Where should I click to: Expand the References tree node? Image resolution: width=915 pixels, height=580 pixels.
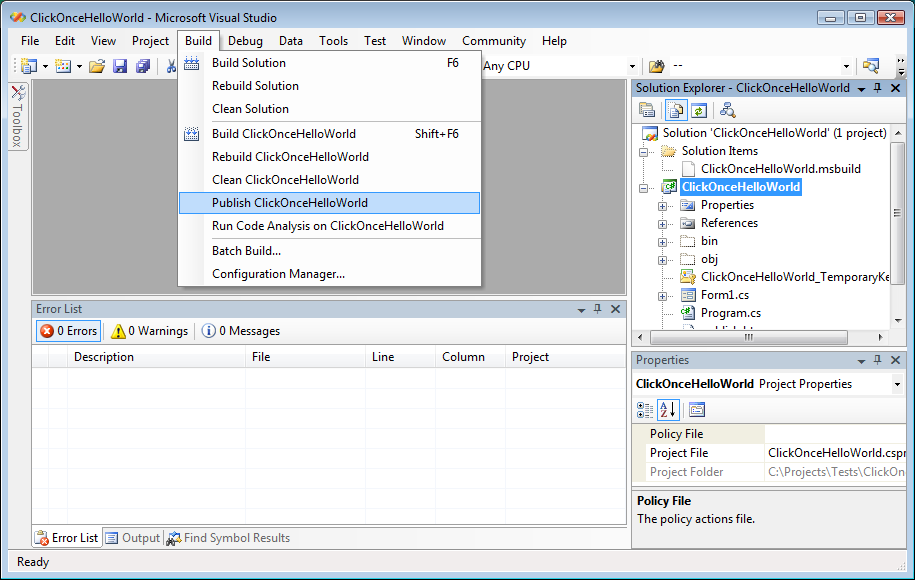click(x=662, y=224)
